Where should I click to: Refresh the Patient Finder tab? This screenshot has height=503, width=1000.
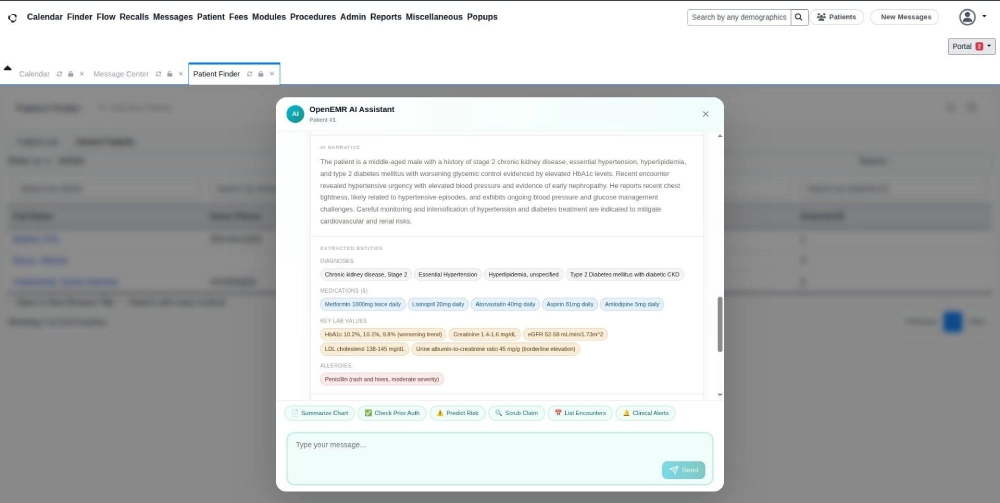coord(249,74)
